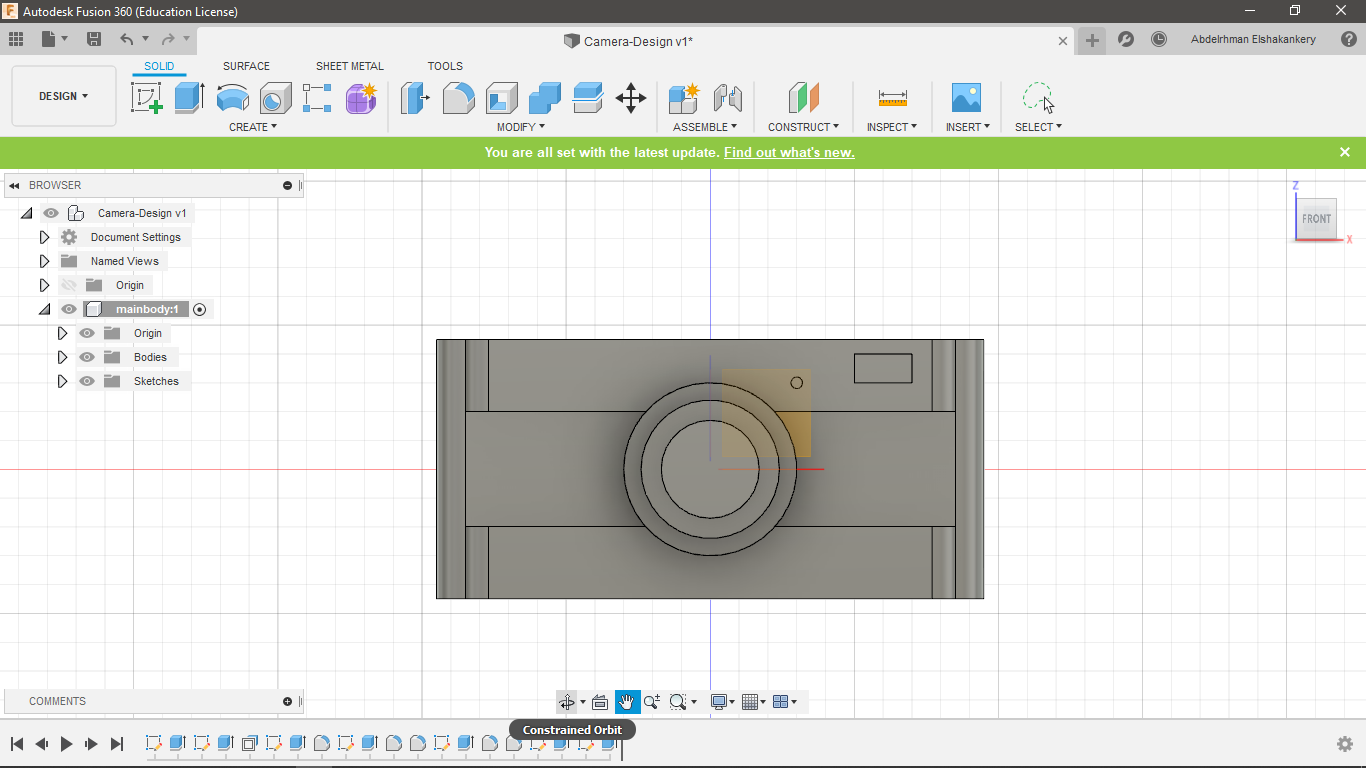
Task: Toggle visibility of Camera-Design v1
Action: 51,213
